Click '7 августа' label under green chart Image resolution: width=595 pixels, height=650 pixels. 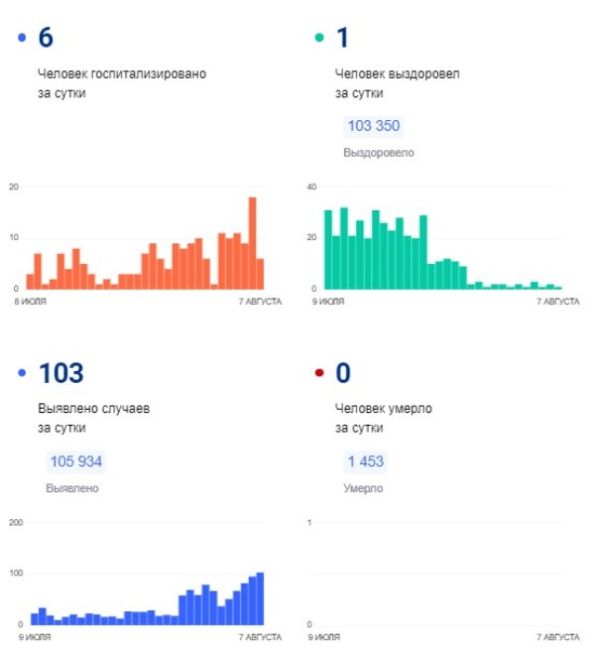[x=558, y=301]
